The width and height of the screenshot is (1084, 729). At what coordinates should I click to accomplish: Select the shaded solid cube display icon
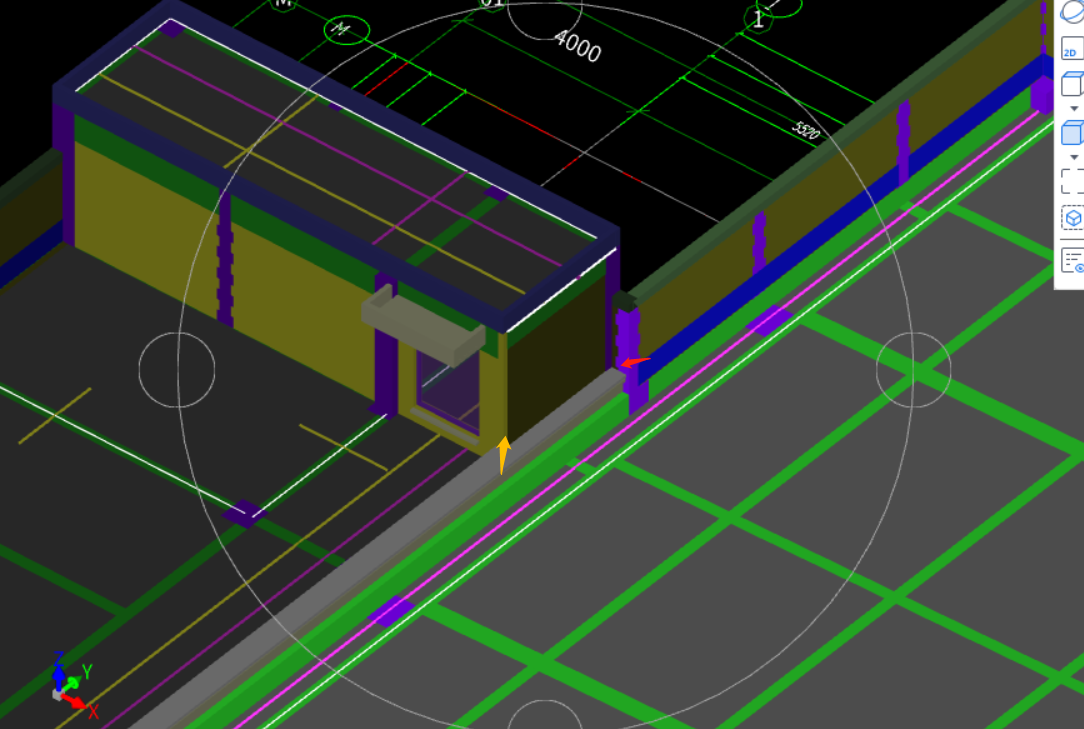coord(1072,132)
